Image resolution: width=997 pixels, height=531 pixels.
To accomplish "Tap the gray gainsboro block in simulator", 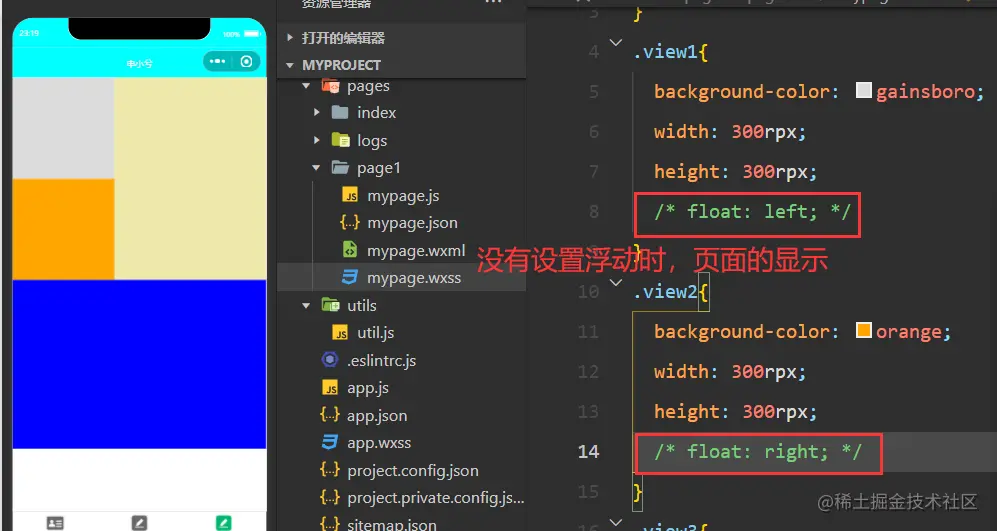I will 64,128.
